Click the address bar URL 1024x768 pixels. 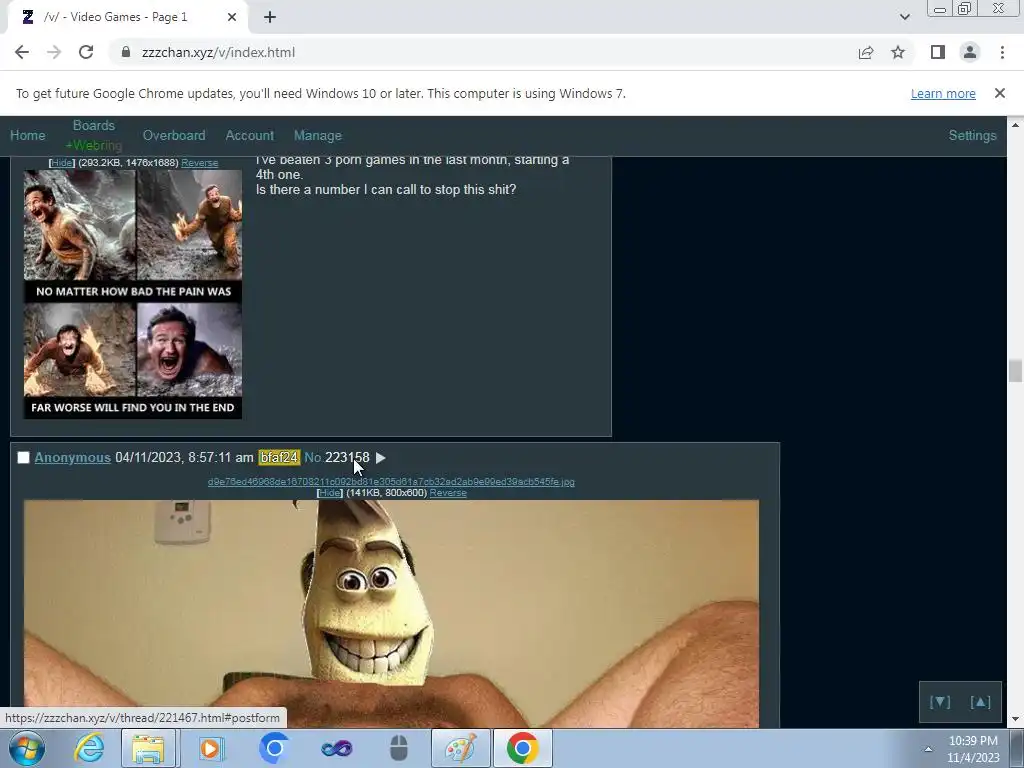(x=218, y=52)
